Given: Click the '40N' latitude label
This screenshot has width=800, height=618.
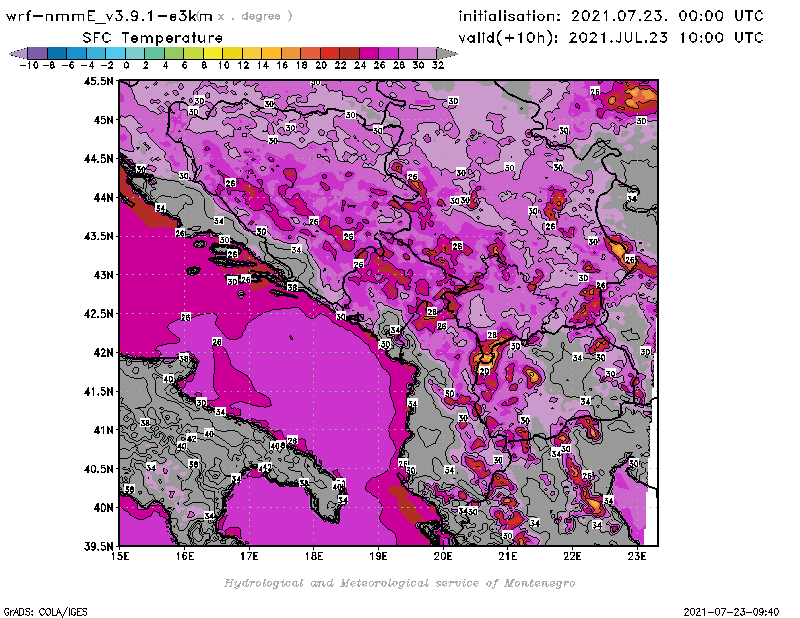Looking at the screenshot, I should [103, 508].
